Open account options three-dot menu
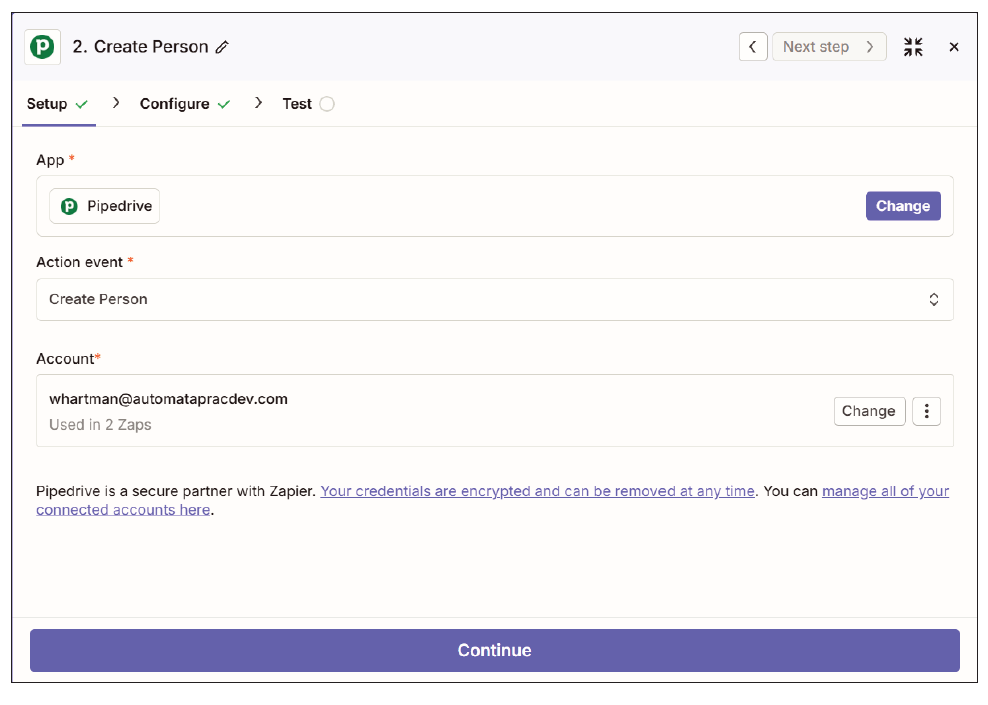988x705 pixels. (x=926, y=411)
